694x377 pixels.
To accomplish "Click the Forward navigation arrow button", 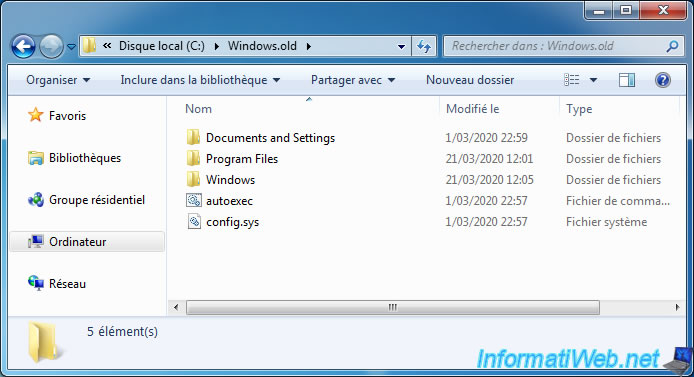I will pos(51,46).
